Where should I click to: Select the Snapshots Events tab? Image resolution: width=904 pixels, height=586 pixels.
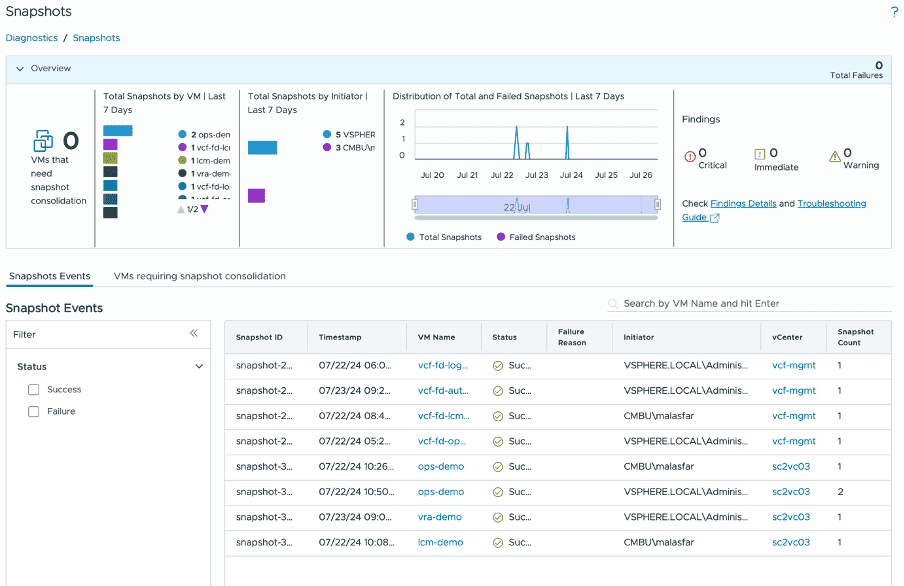[49, 276]
